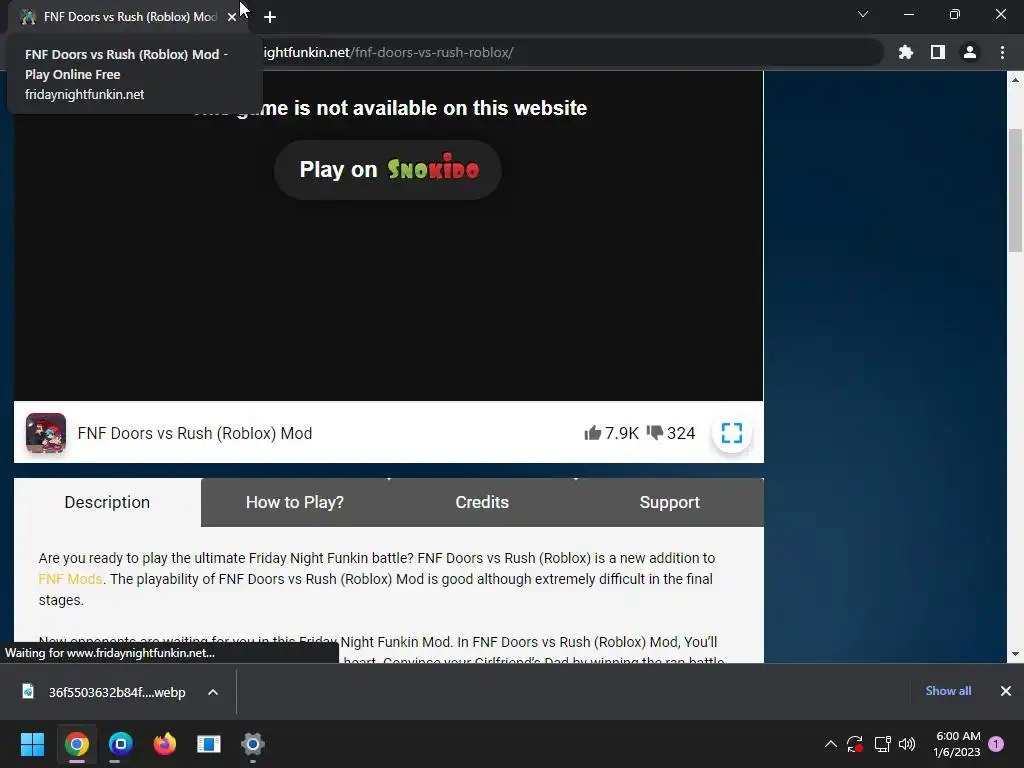The width and height of the screenshot is (1024, 768).
Task: Click the 7.9K like count
Action: tap(622, 433)
